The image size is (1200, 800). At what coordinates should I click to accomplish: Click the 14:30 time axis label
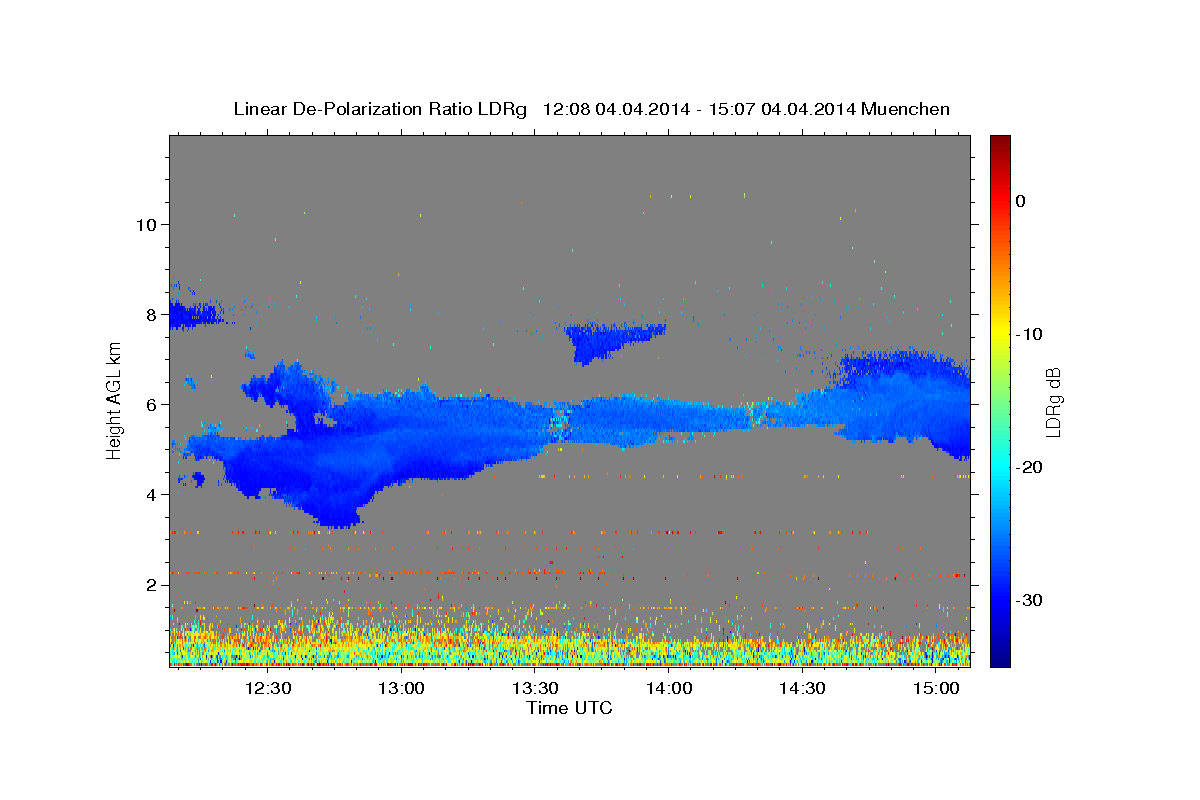tap(802, 688)
